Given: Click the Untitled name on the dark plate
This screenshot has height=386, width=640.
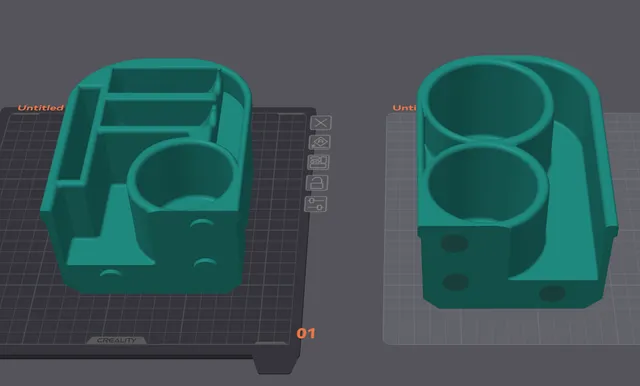Looking at the screenshot, I should tap(41, 108).
